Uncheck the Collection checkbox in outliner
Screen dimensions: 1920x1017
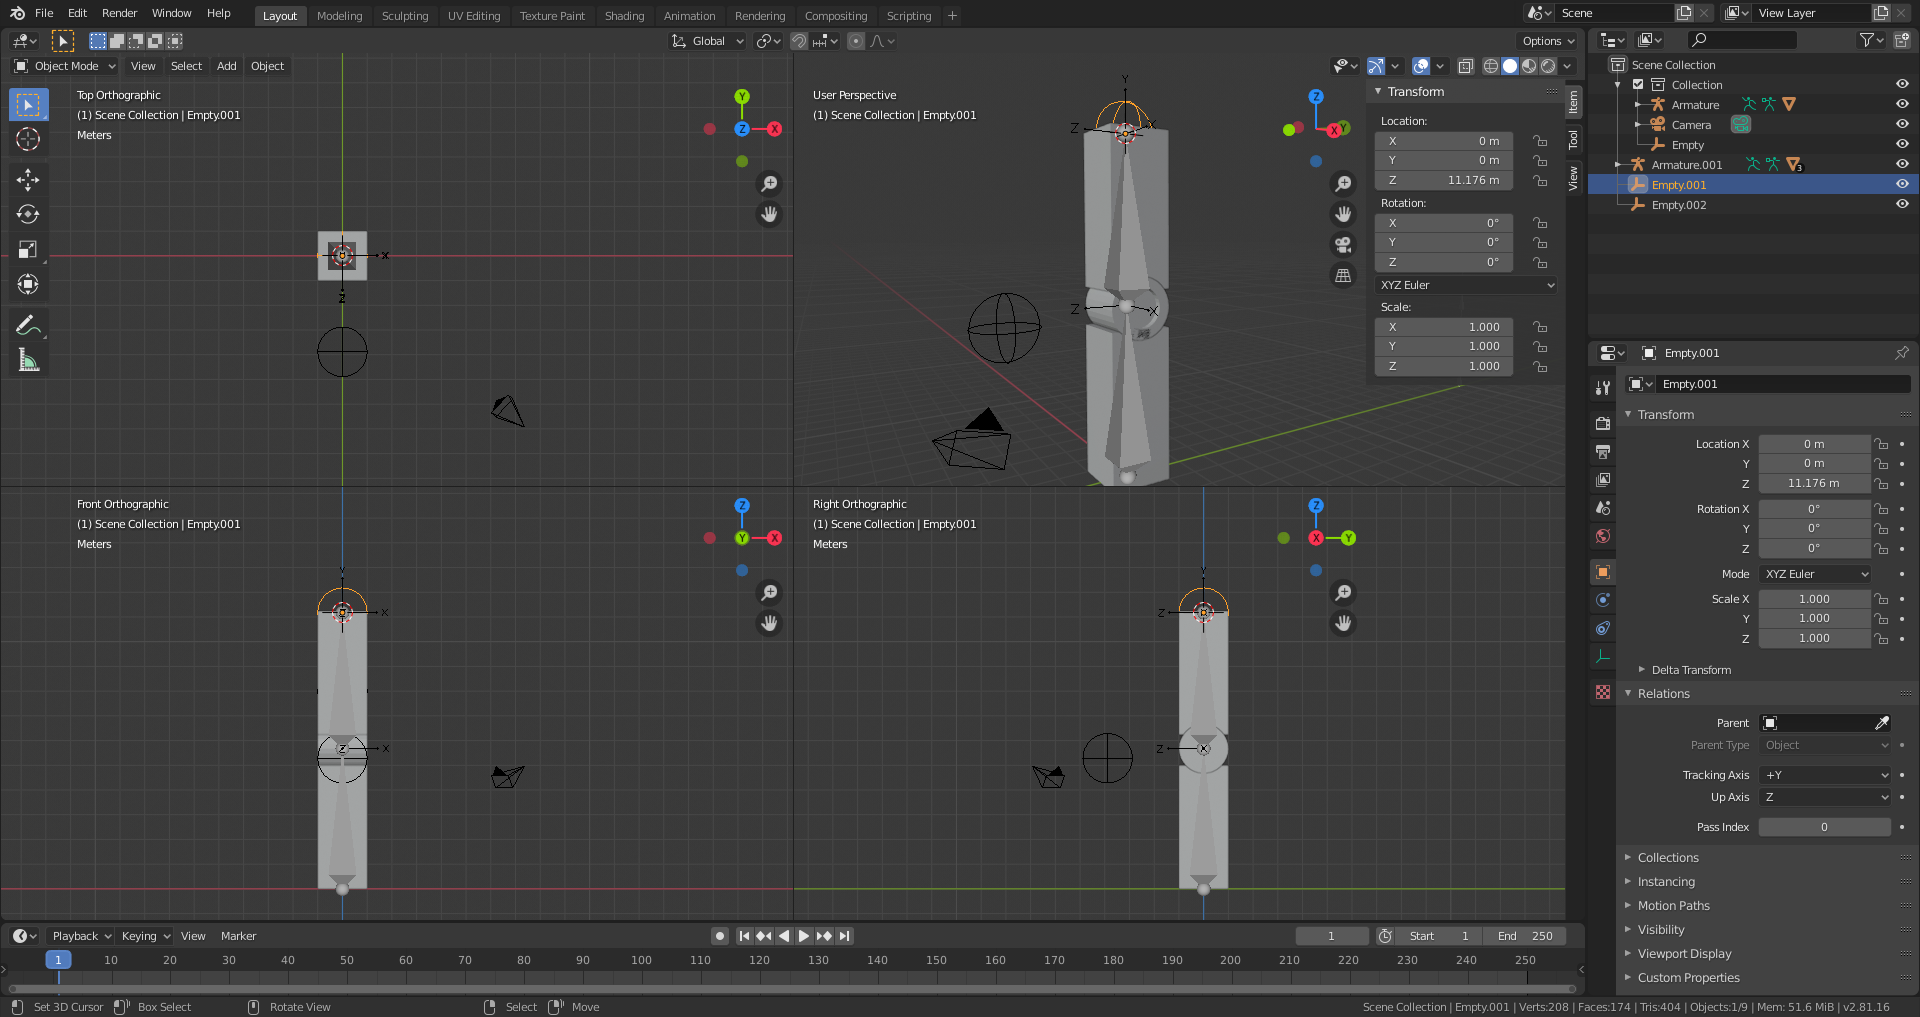point(1638,84)
